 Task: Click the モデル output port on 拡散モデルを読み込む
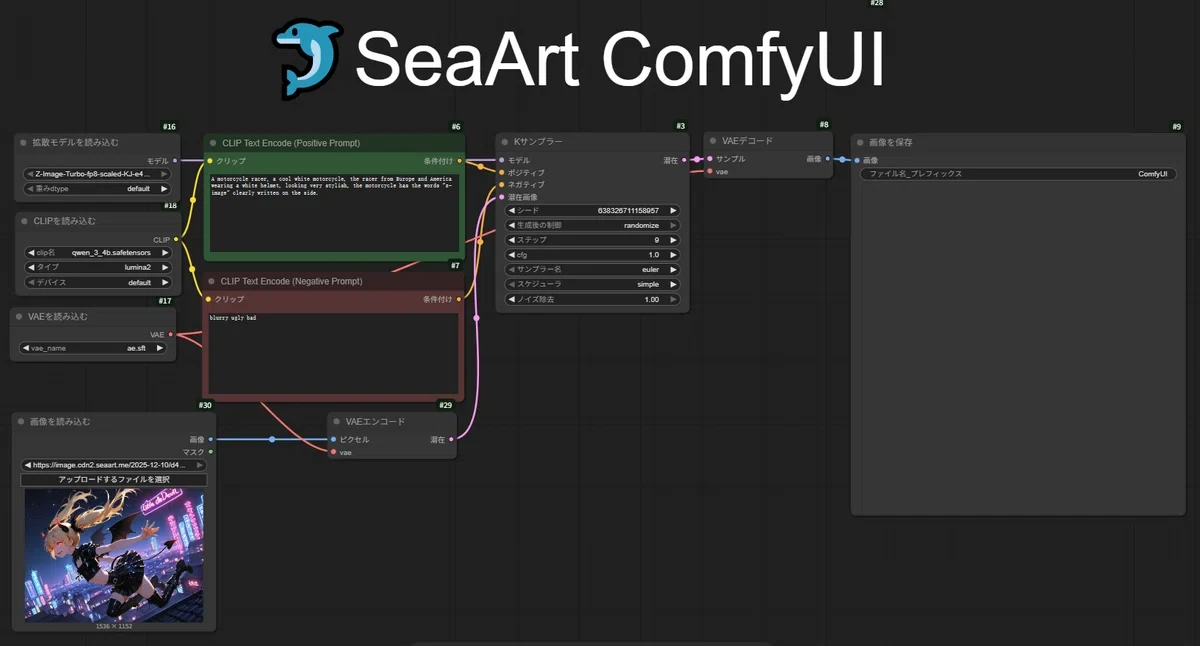tap(176, 160)
